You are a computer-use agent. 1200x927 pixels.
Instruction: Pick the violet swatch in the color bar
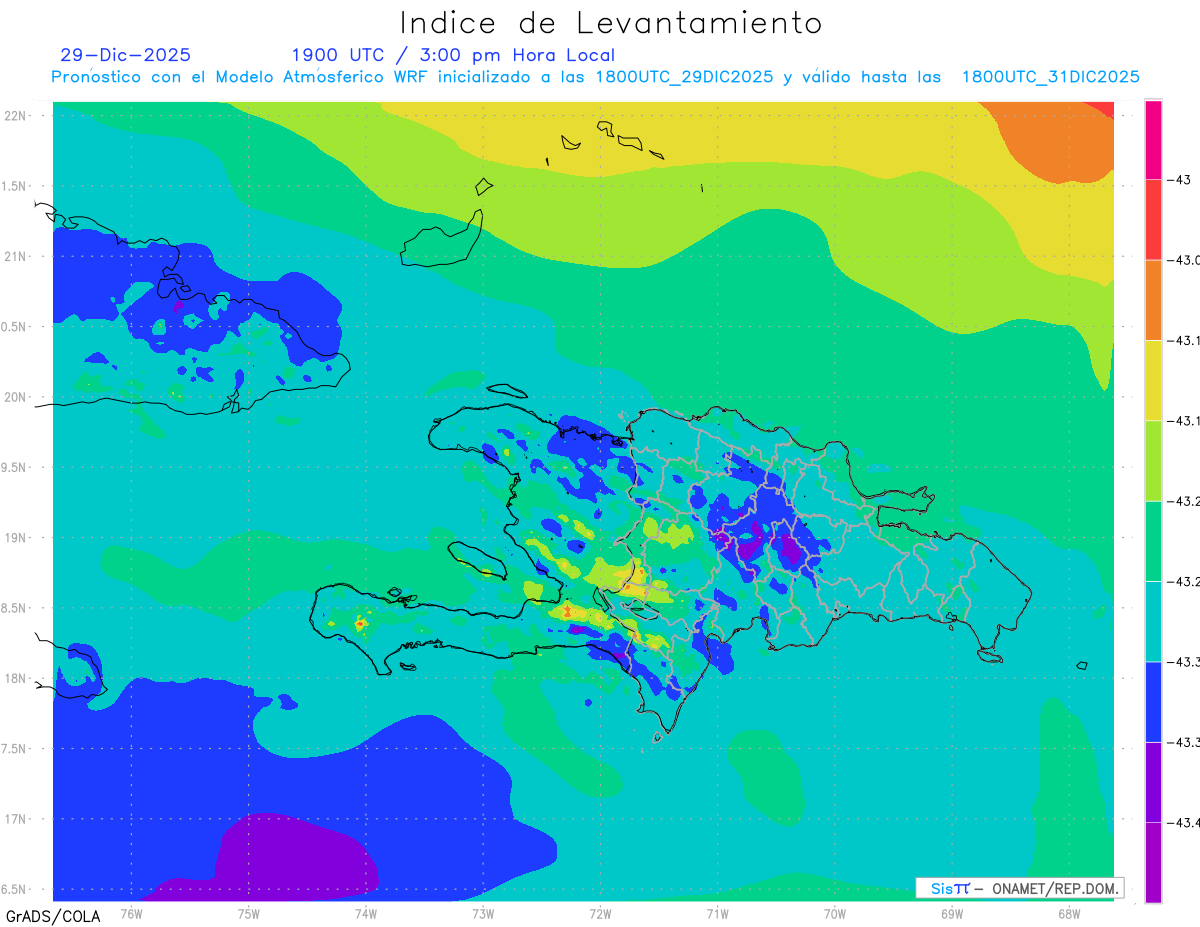click(1153, 782)
